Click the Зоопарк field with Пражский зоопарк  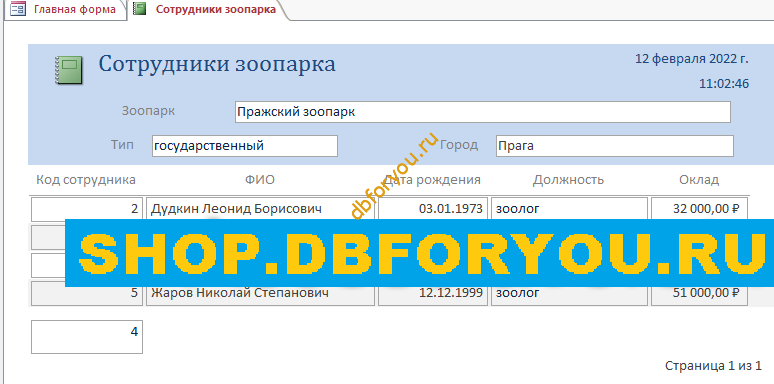coord(482,112)
